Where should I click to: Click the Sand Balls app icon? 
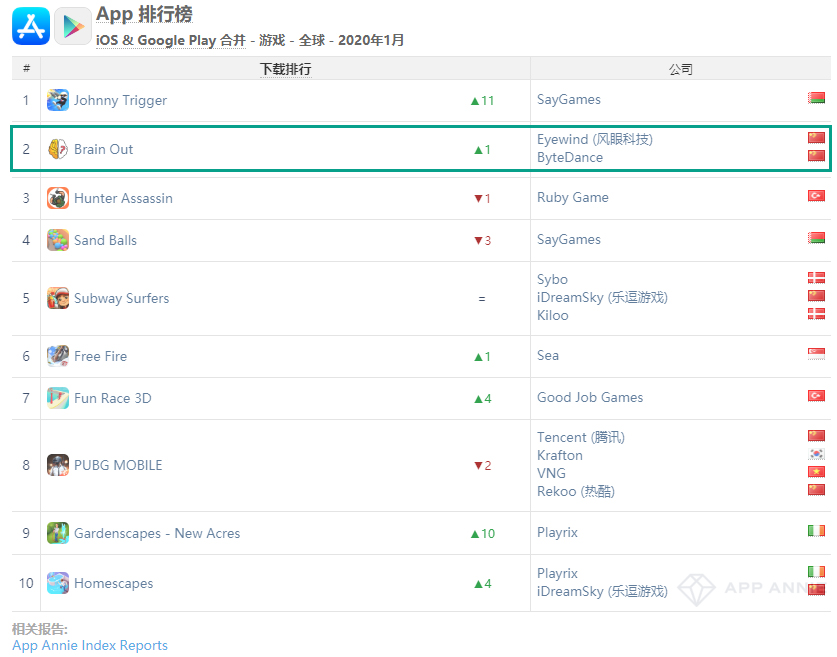(58, 240)
